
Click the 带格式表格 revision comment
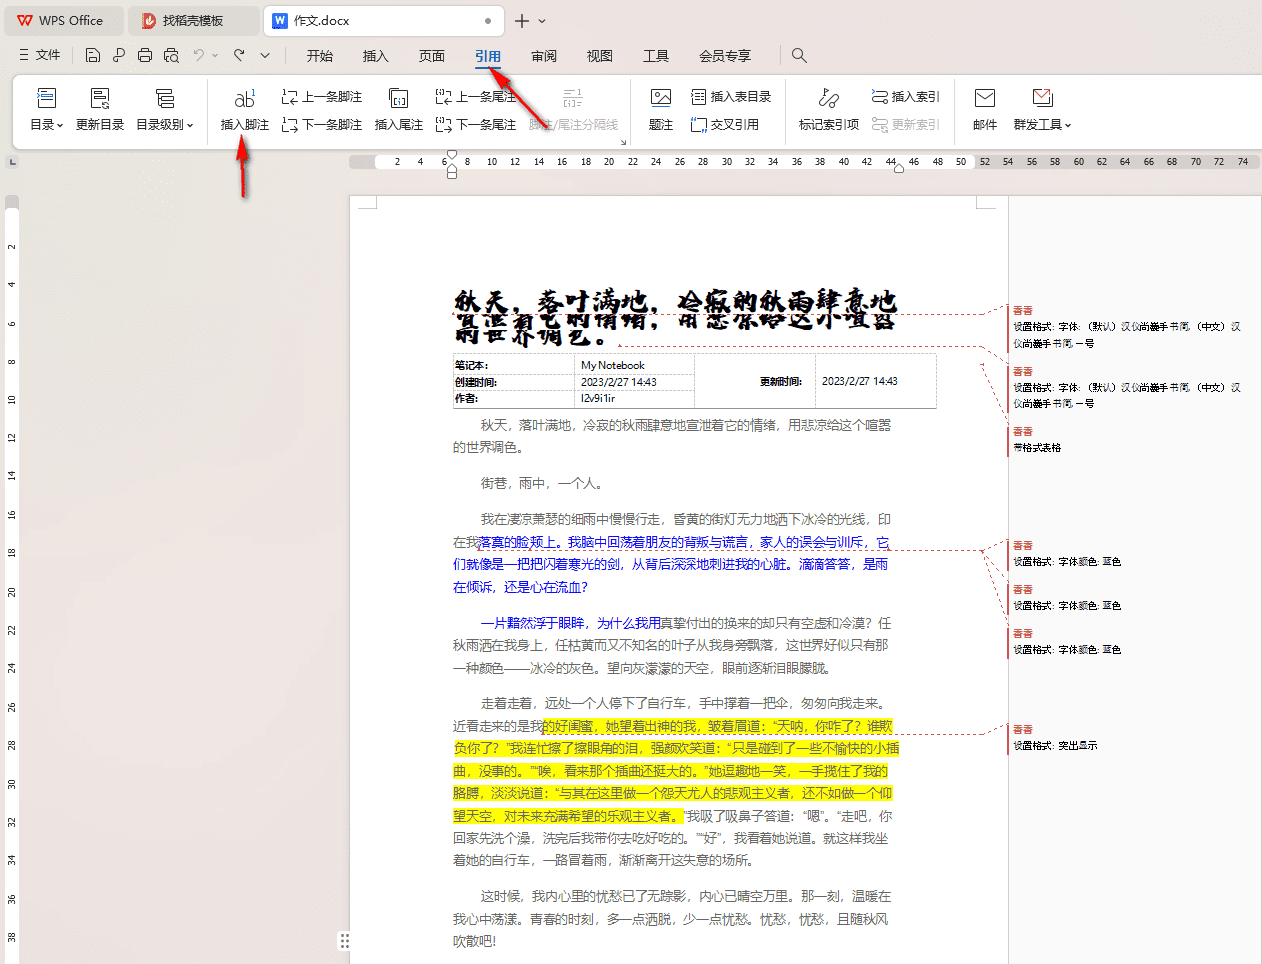pyautogui.click(x=1037, y=448)
